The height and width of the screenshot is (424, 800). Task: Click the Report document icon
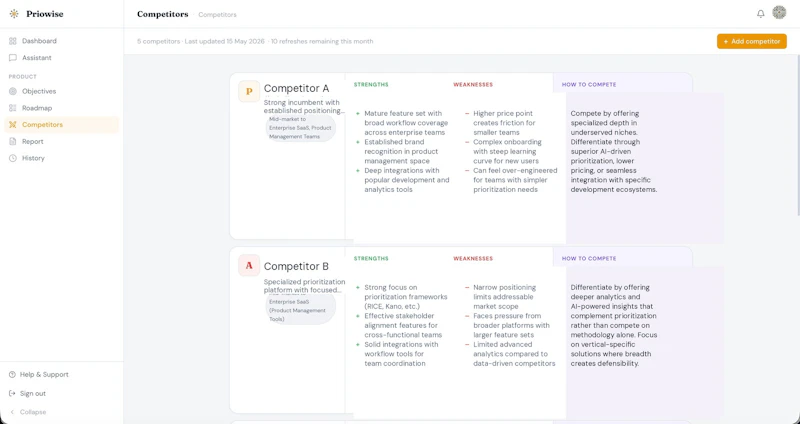pyautogui.click(x=13, y=141)
